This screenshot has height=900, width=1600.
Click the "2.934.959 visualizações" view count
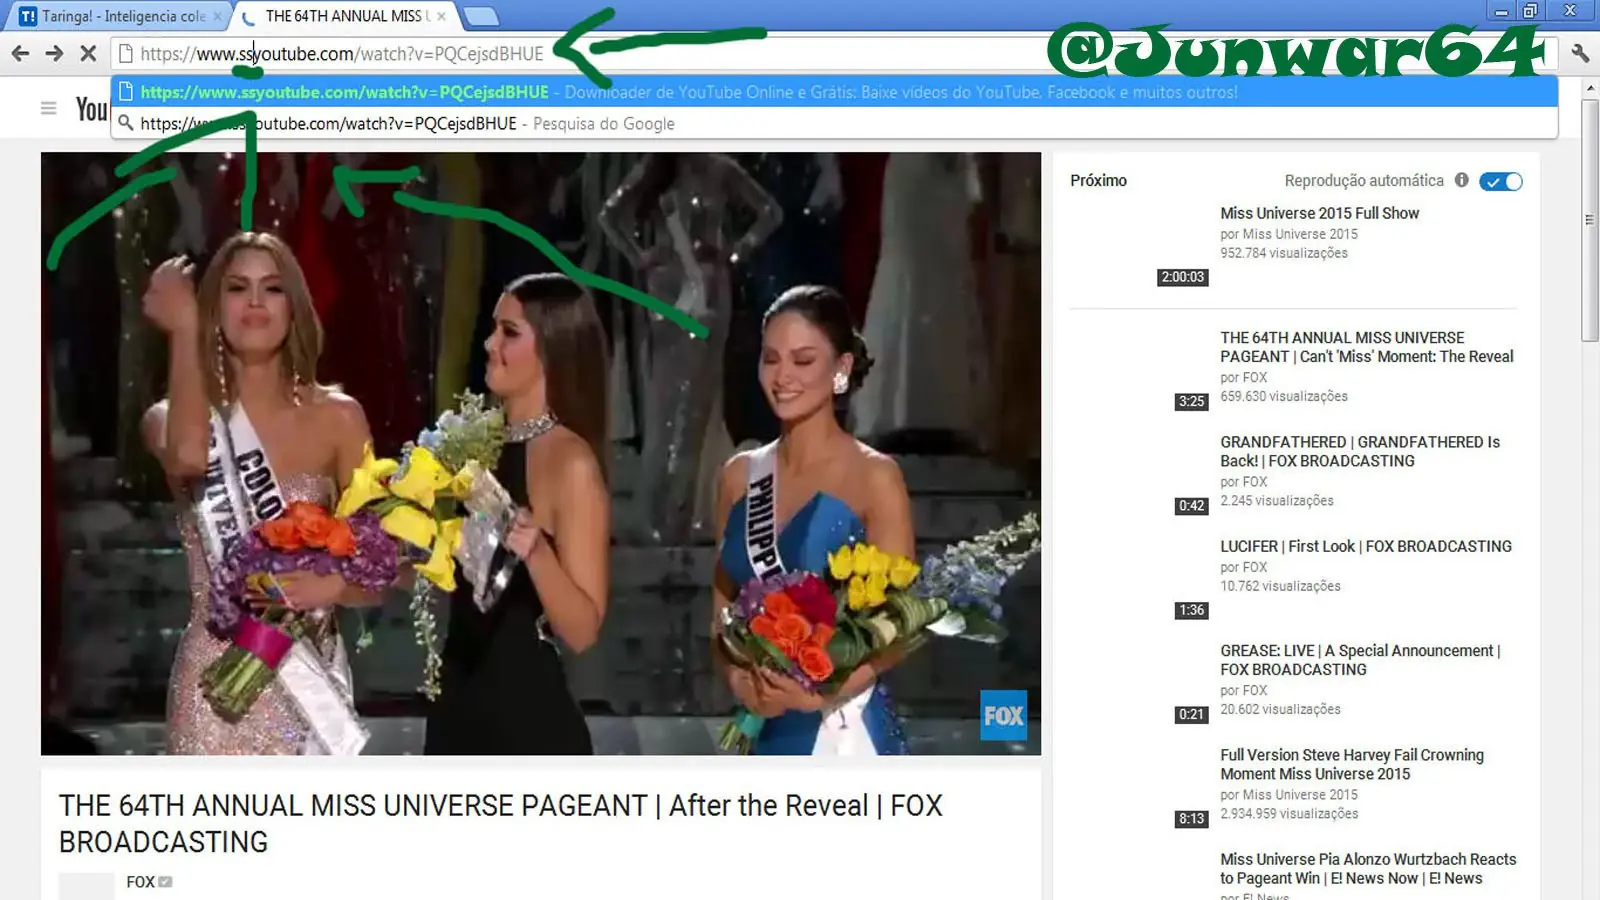(1289, 814)
